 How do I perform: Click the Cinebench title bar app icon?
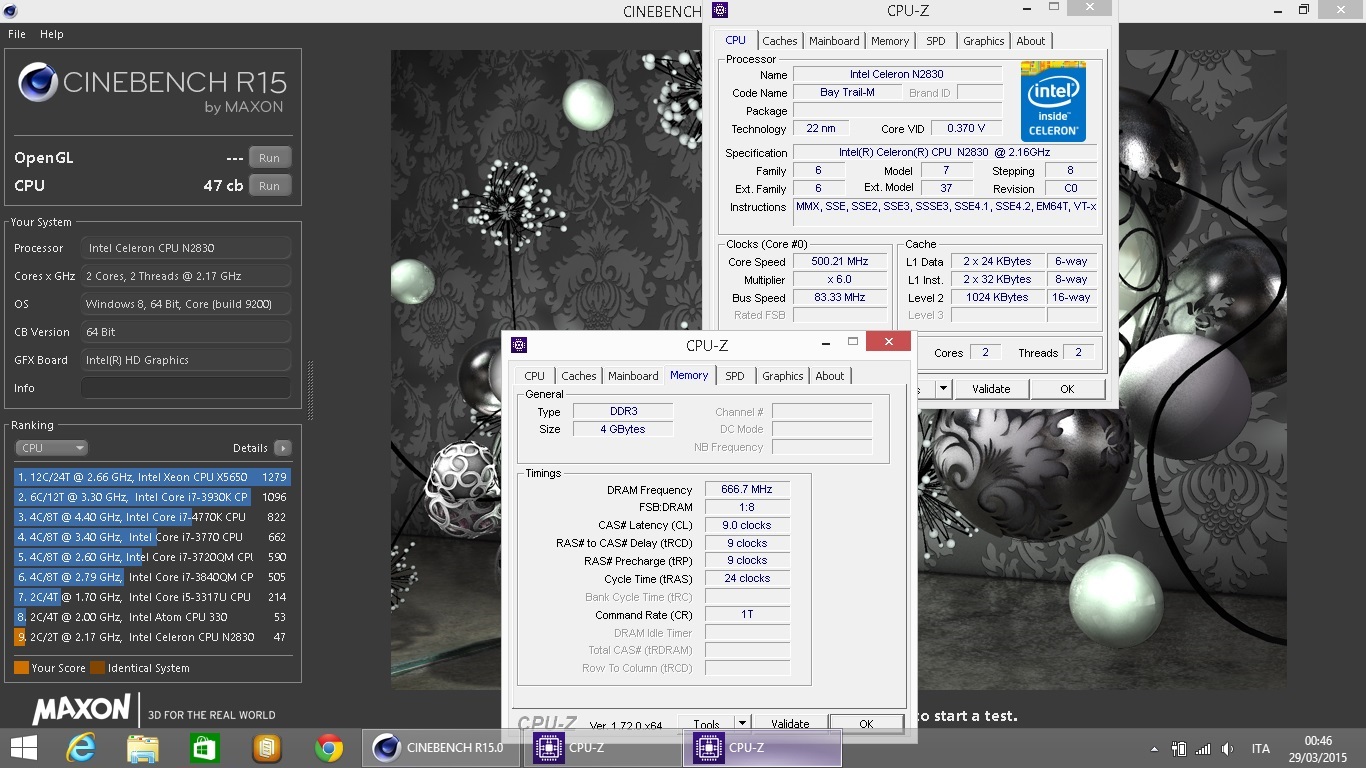click(x=10, y=10)
